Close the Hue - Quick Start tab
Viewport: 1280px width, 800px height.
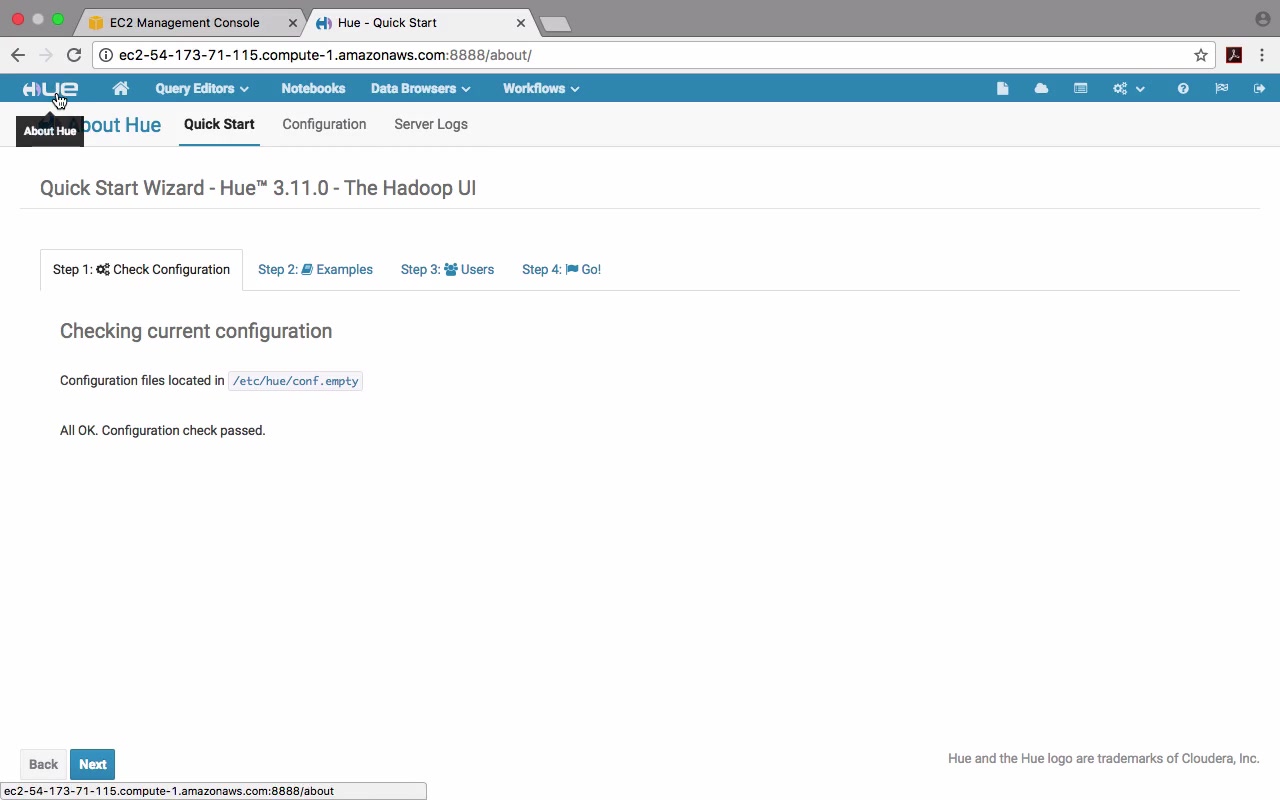pos(521,22)
